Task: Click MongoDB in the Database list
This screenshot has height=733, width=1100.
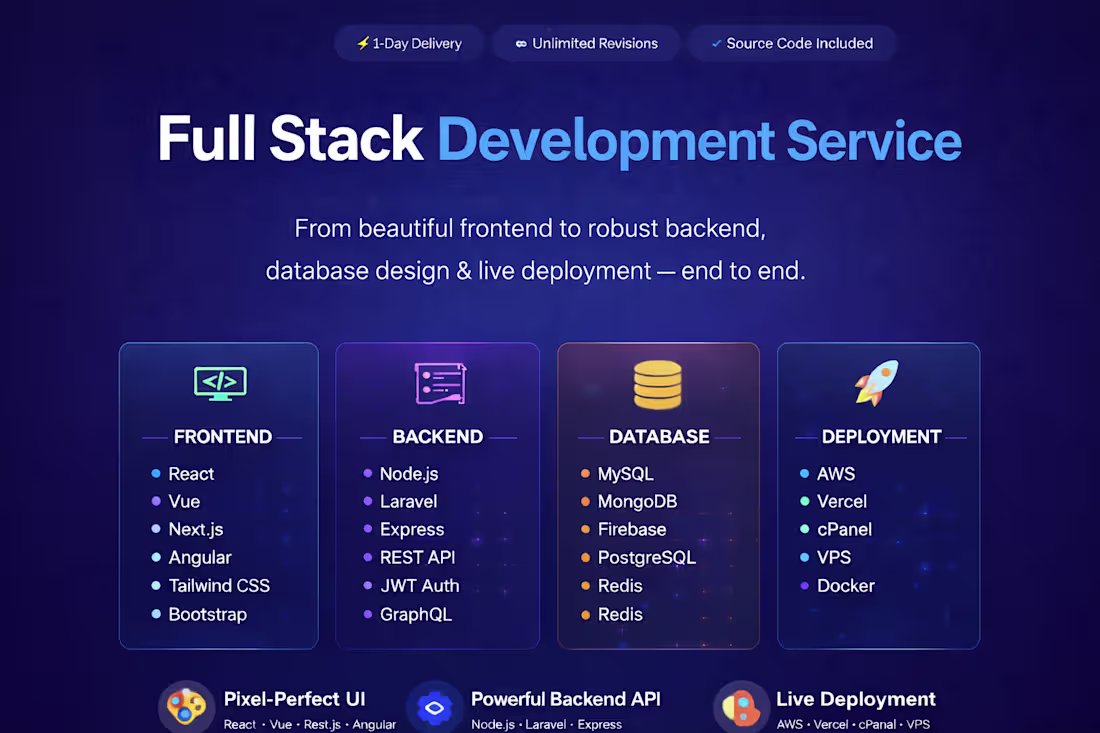Action: pos(637,502)
